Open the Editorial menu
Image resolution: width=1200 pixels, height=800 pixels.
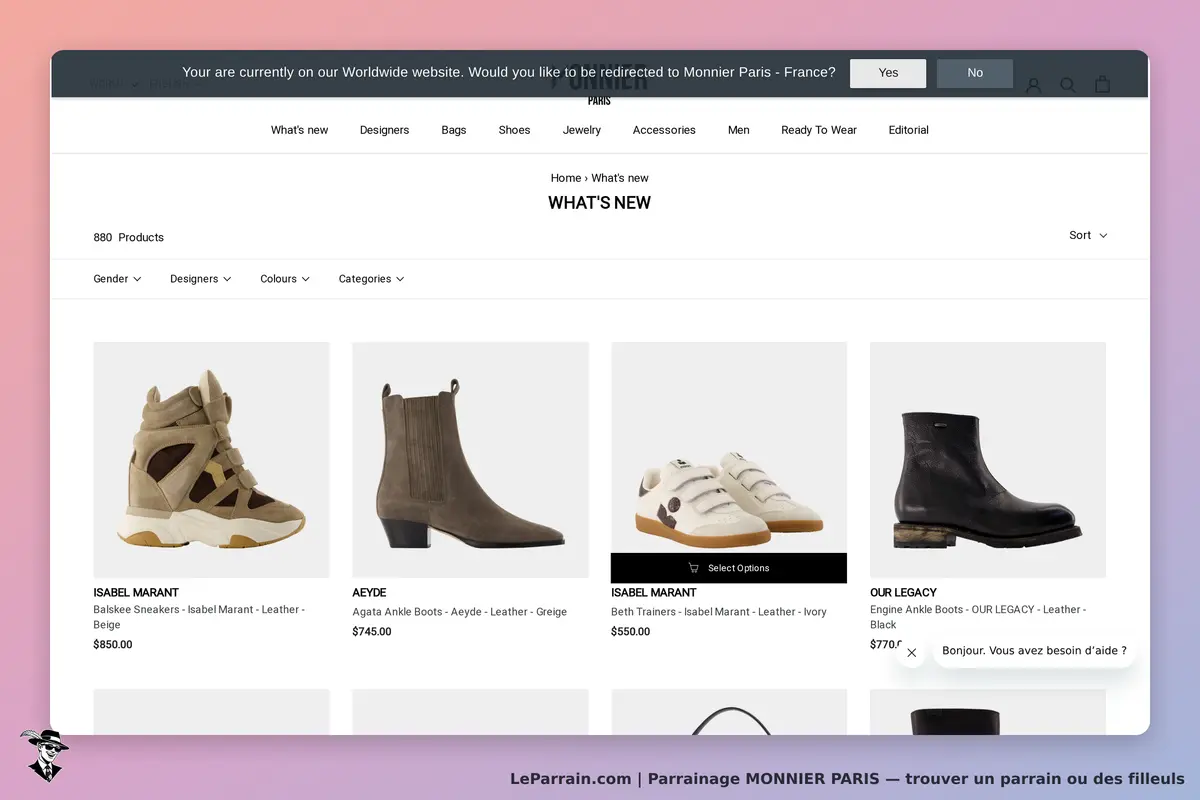coord(909,130)
